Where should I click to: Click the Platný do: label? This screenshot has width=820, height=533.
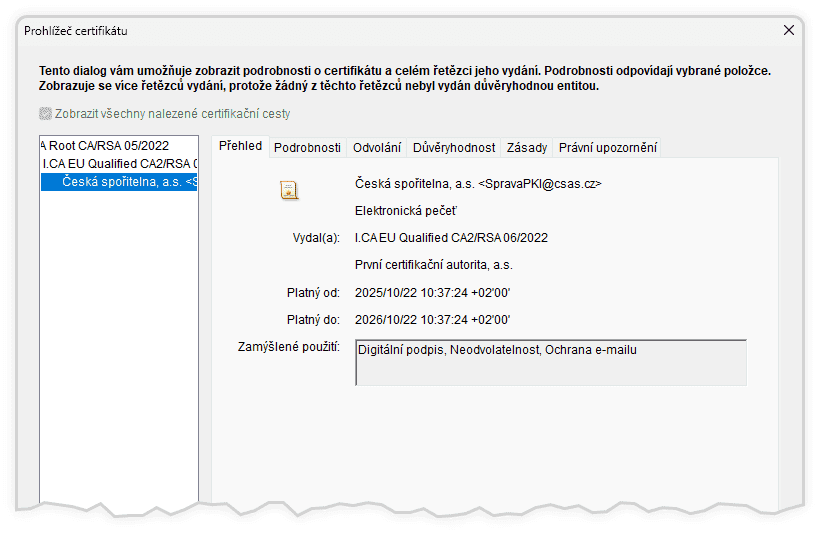click(x=313, y=320)
